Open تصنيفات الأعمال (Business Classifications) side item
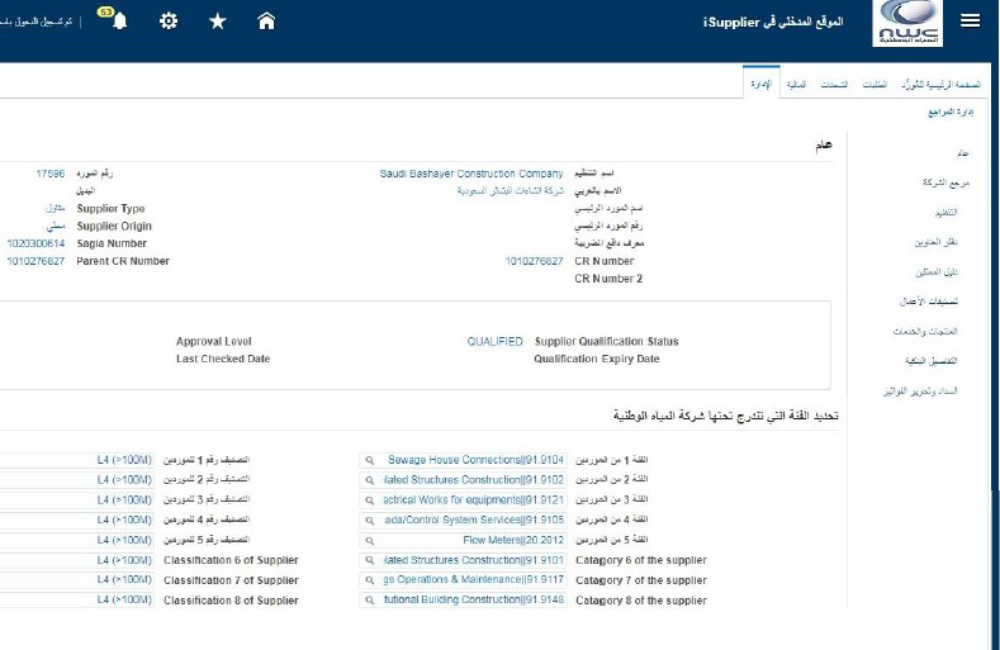The height and width of the screenshot is (650, 1000). [929, 301]
